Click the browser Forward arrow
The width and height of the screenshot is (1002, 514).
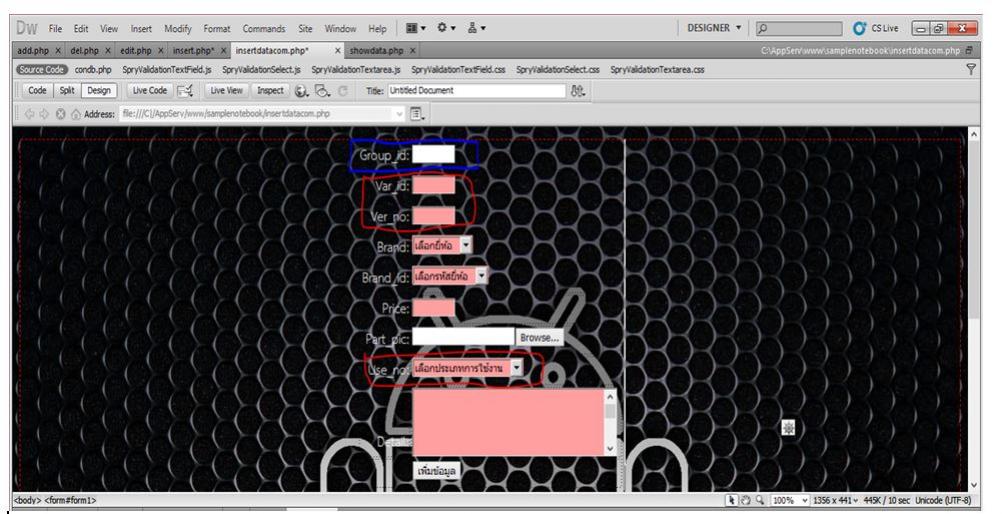[44, 114]
